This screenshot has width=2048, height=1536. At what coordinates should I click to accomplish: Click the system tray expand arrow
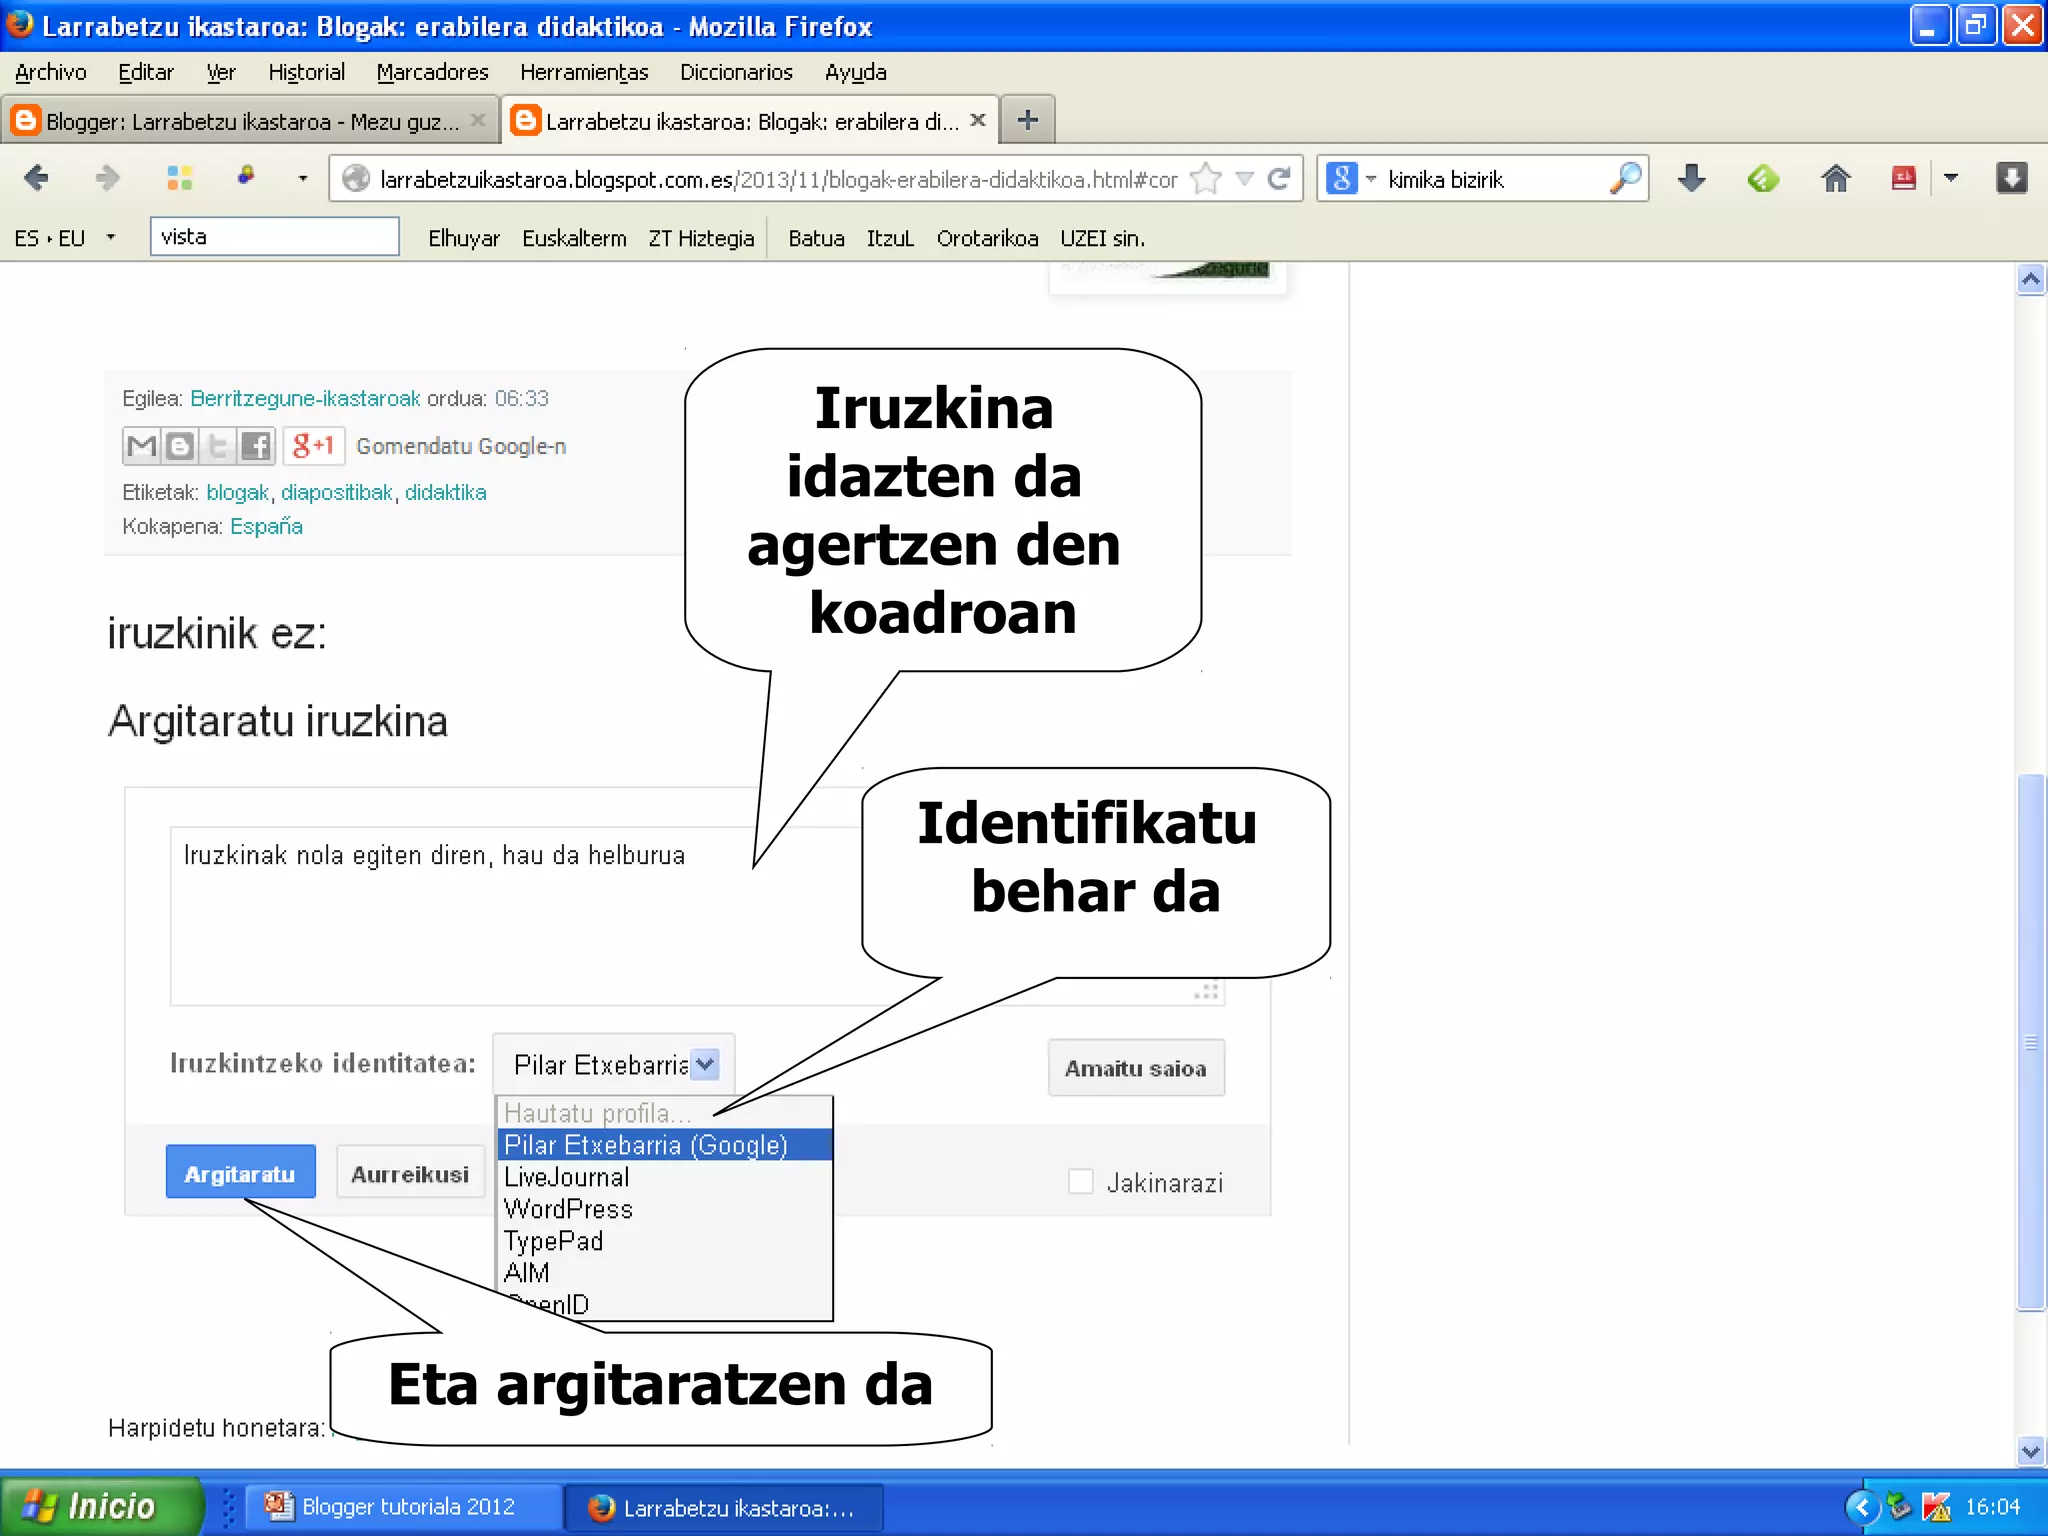[x=1861, y=1506]
